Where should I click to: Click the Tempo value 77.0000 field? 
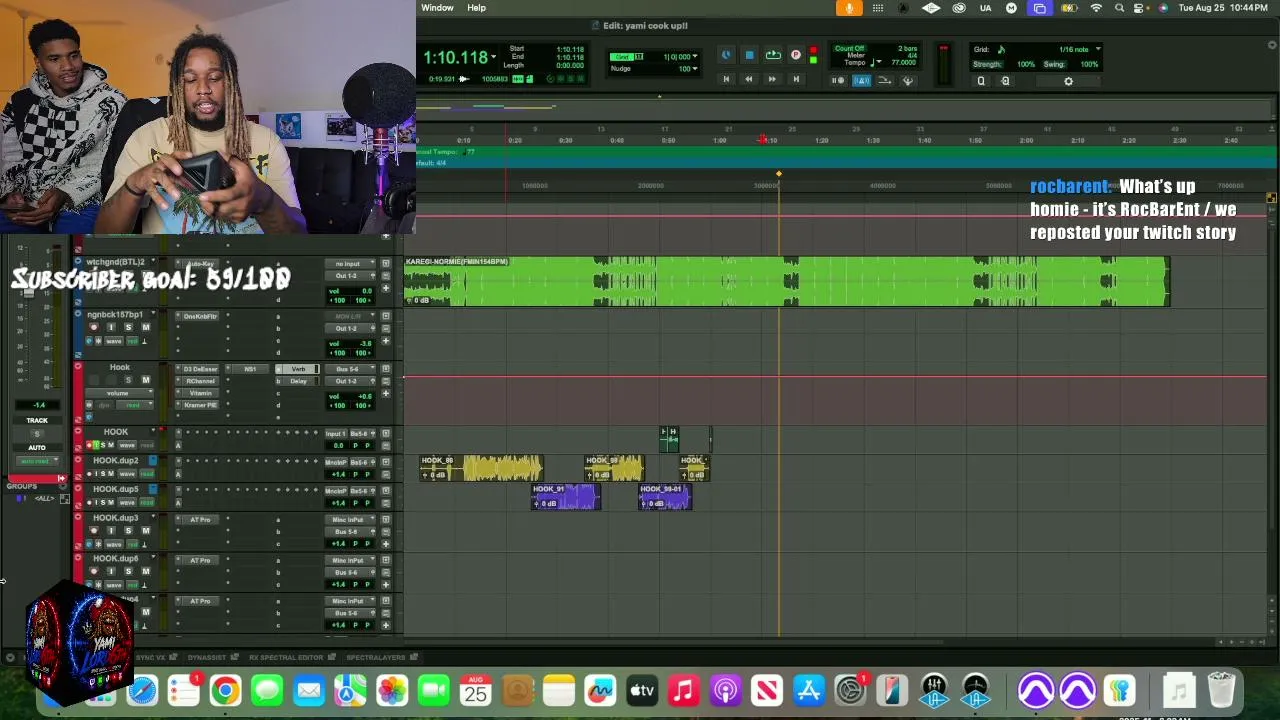903,63
